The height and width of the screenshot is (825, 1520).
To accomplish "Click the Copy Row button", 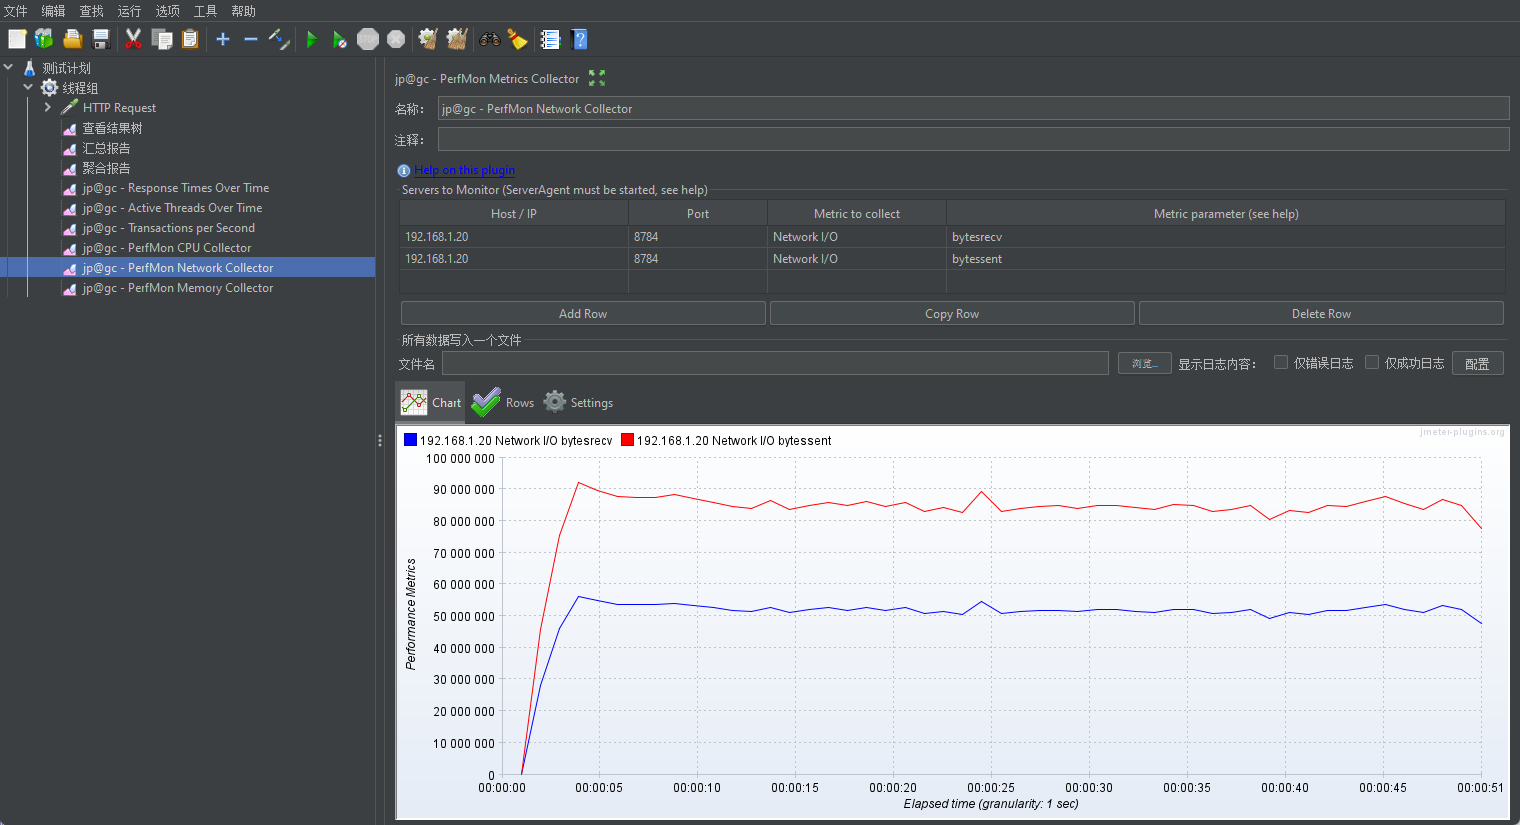I will click(x=952, y=313).
